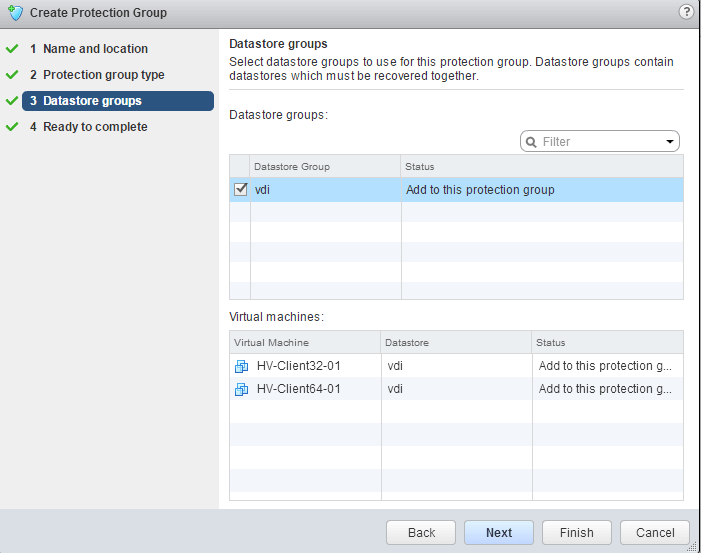This screenshot has height=553, width=701.
Task: Click the green checkmark beside Ready to complete
Action: click(13, 127)
